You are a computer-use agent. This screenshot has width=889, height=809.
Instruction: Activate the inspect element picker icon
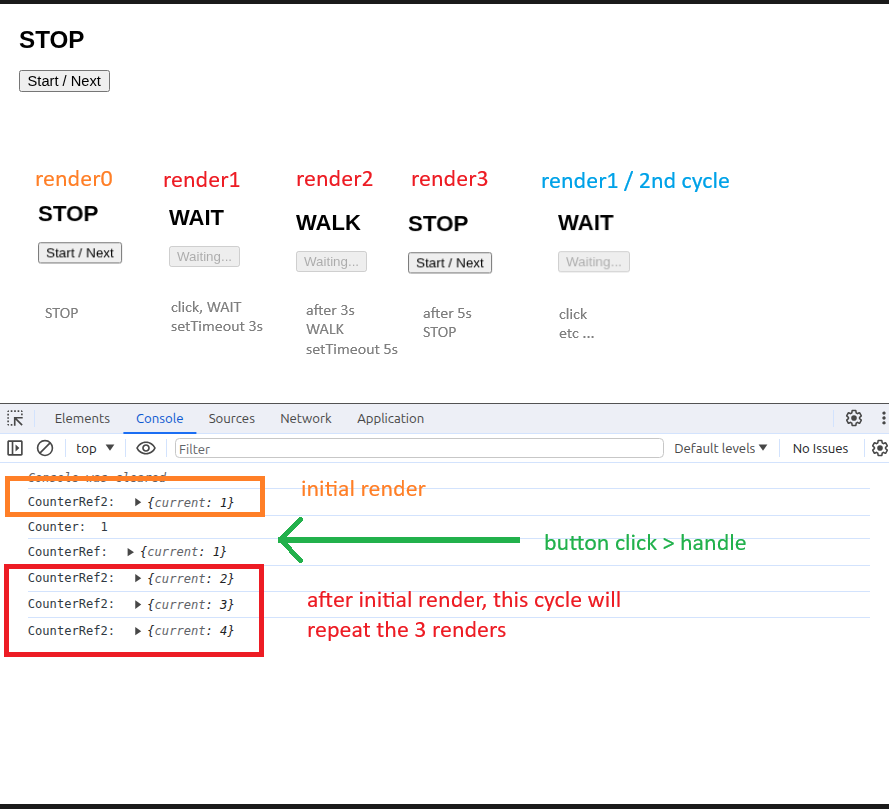pos(15,419)
